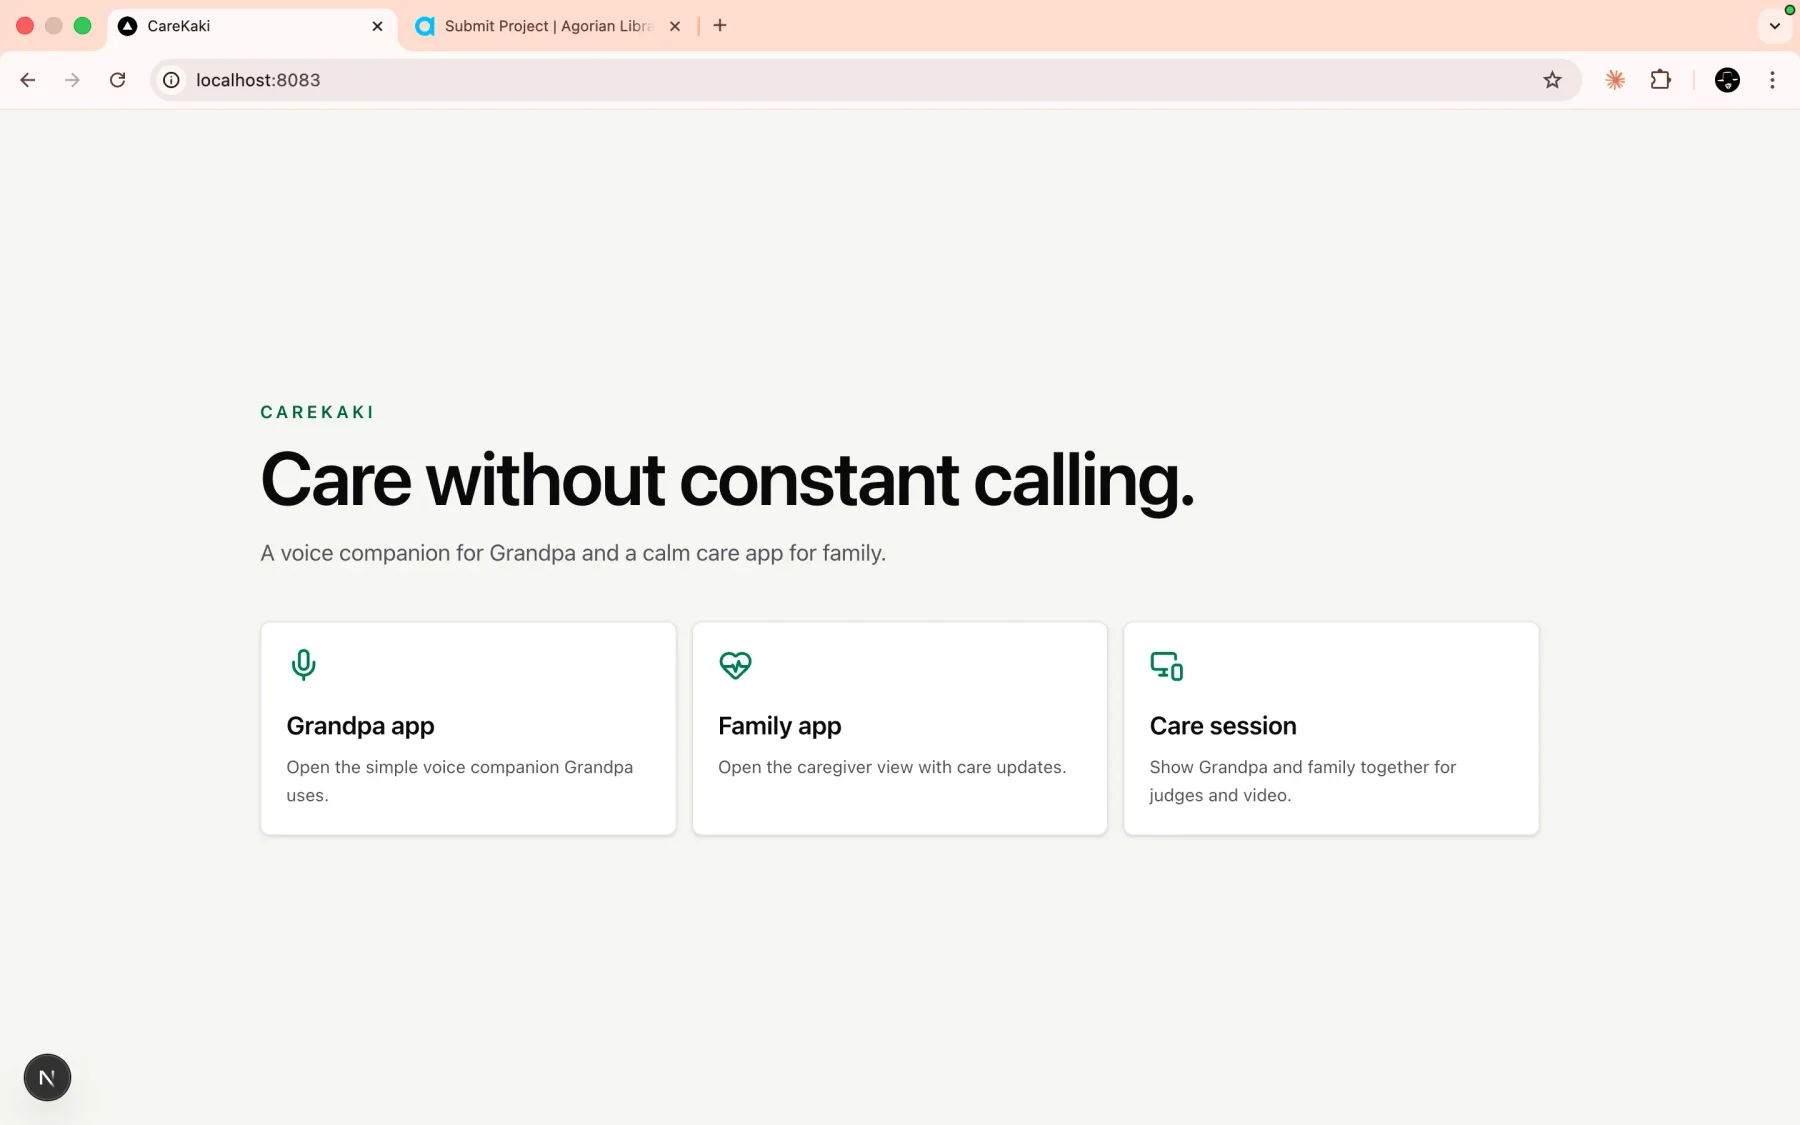Screen dimensions: 1800x1125
Task: Click the monitor-phone icon in Care session card
Action: pyautogui.click(x=1166, y=666)
